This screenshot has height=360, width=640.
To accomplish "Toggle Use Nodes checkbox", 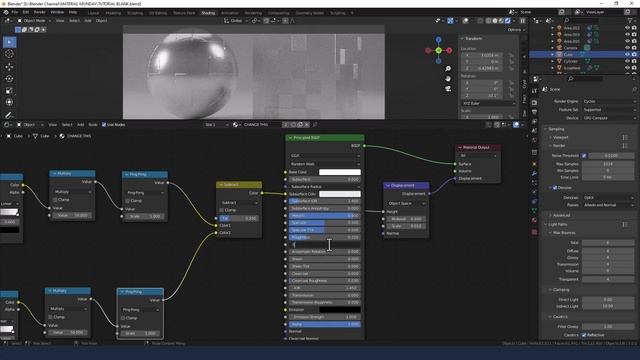I will (x=104, y=125).
